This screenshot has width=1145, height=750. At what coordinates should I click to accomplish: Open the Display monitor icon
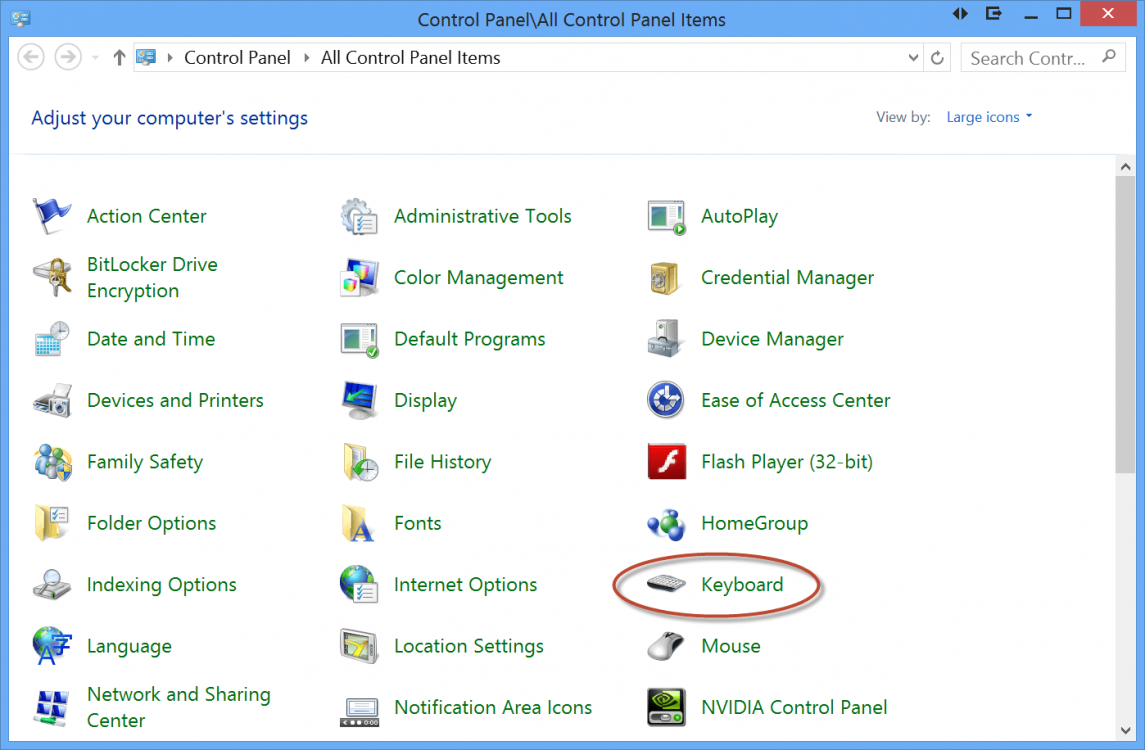(359, 400)
